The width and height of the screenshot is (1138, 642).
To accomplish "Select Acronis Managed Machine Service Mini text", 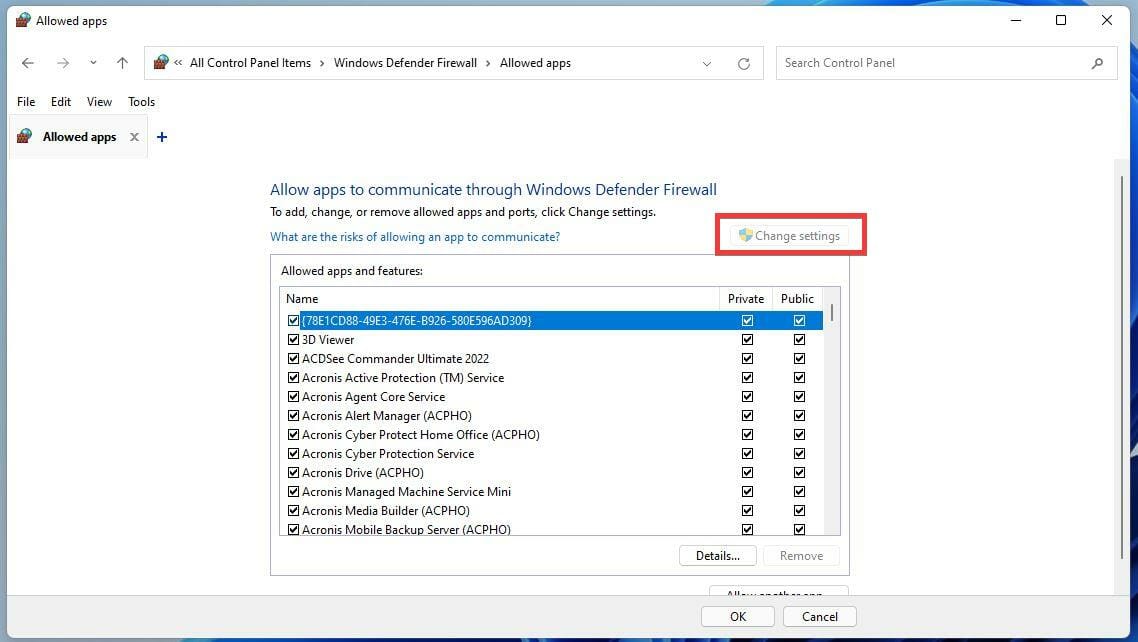I will (406, 492).
